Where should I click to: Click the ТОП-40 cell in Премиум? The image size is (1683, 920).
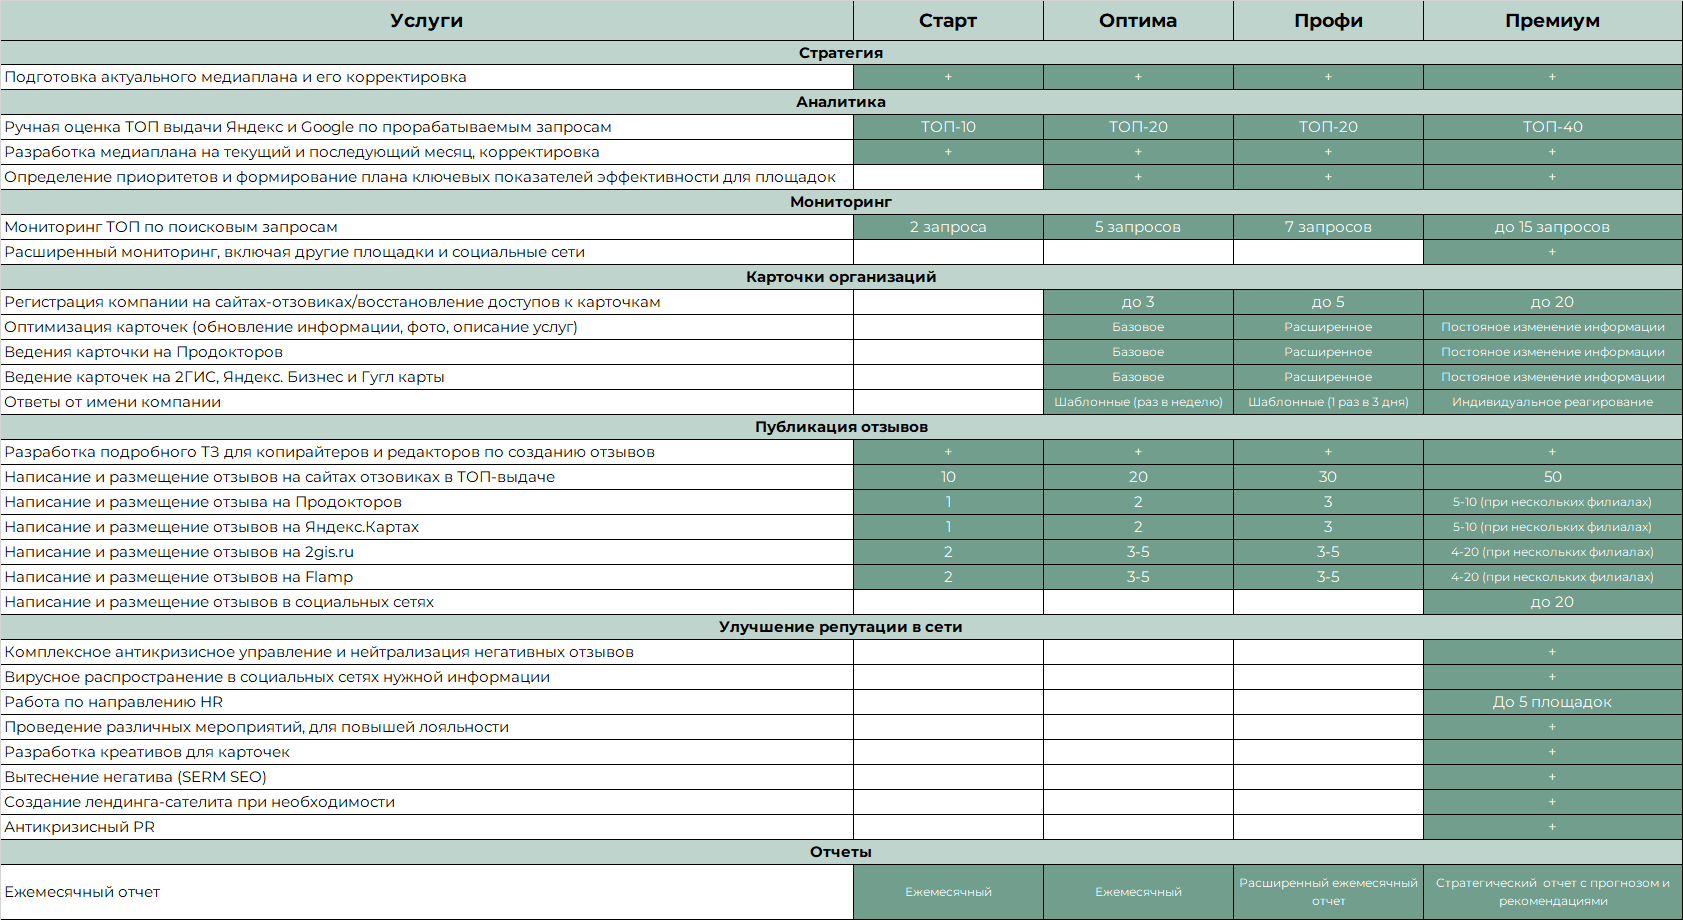point(1551,127)
